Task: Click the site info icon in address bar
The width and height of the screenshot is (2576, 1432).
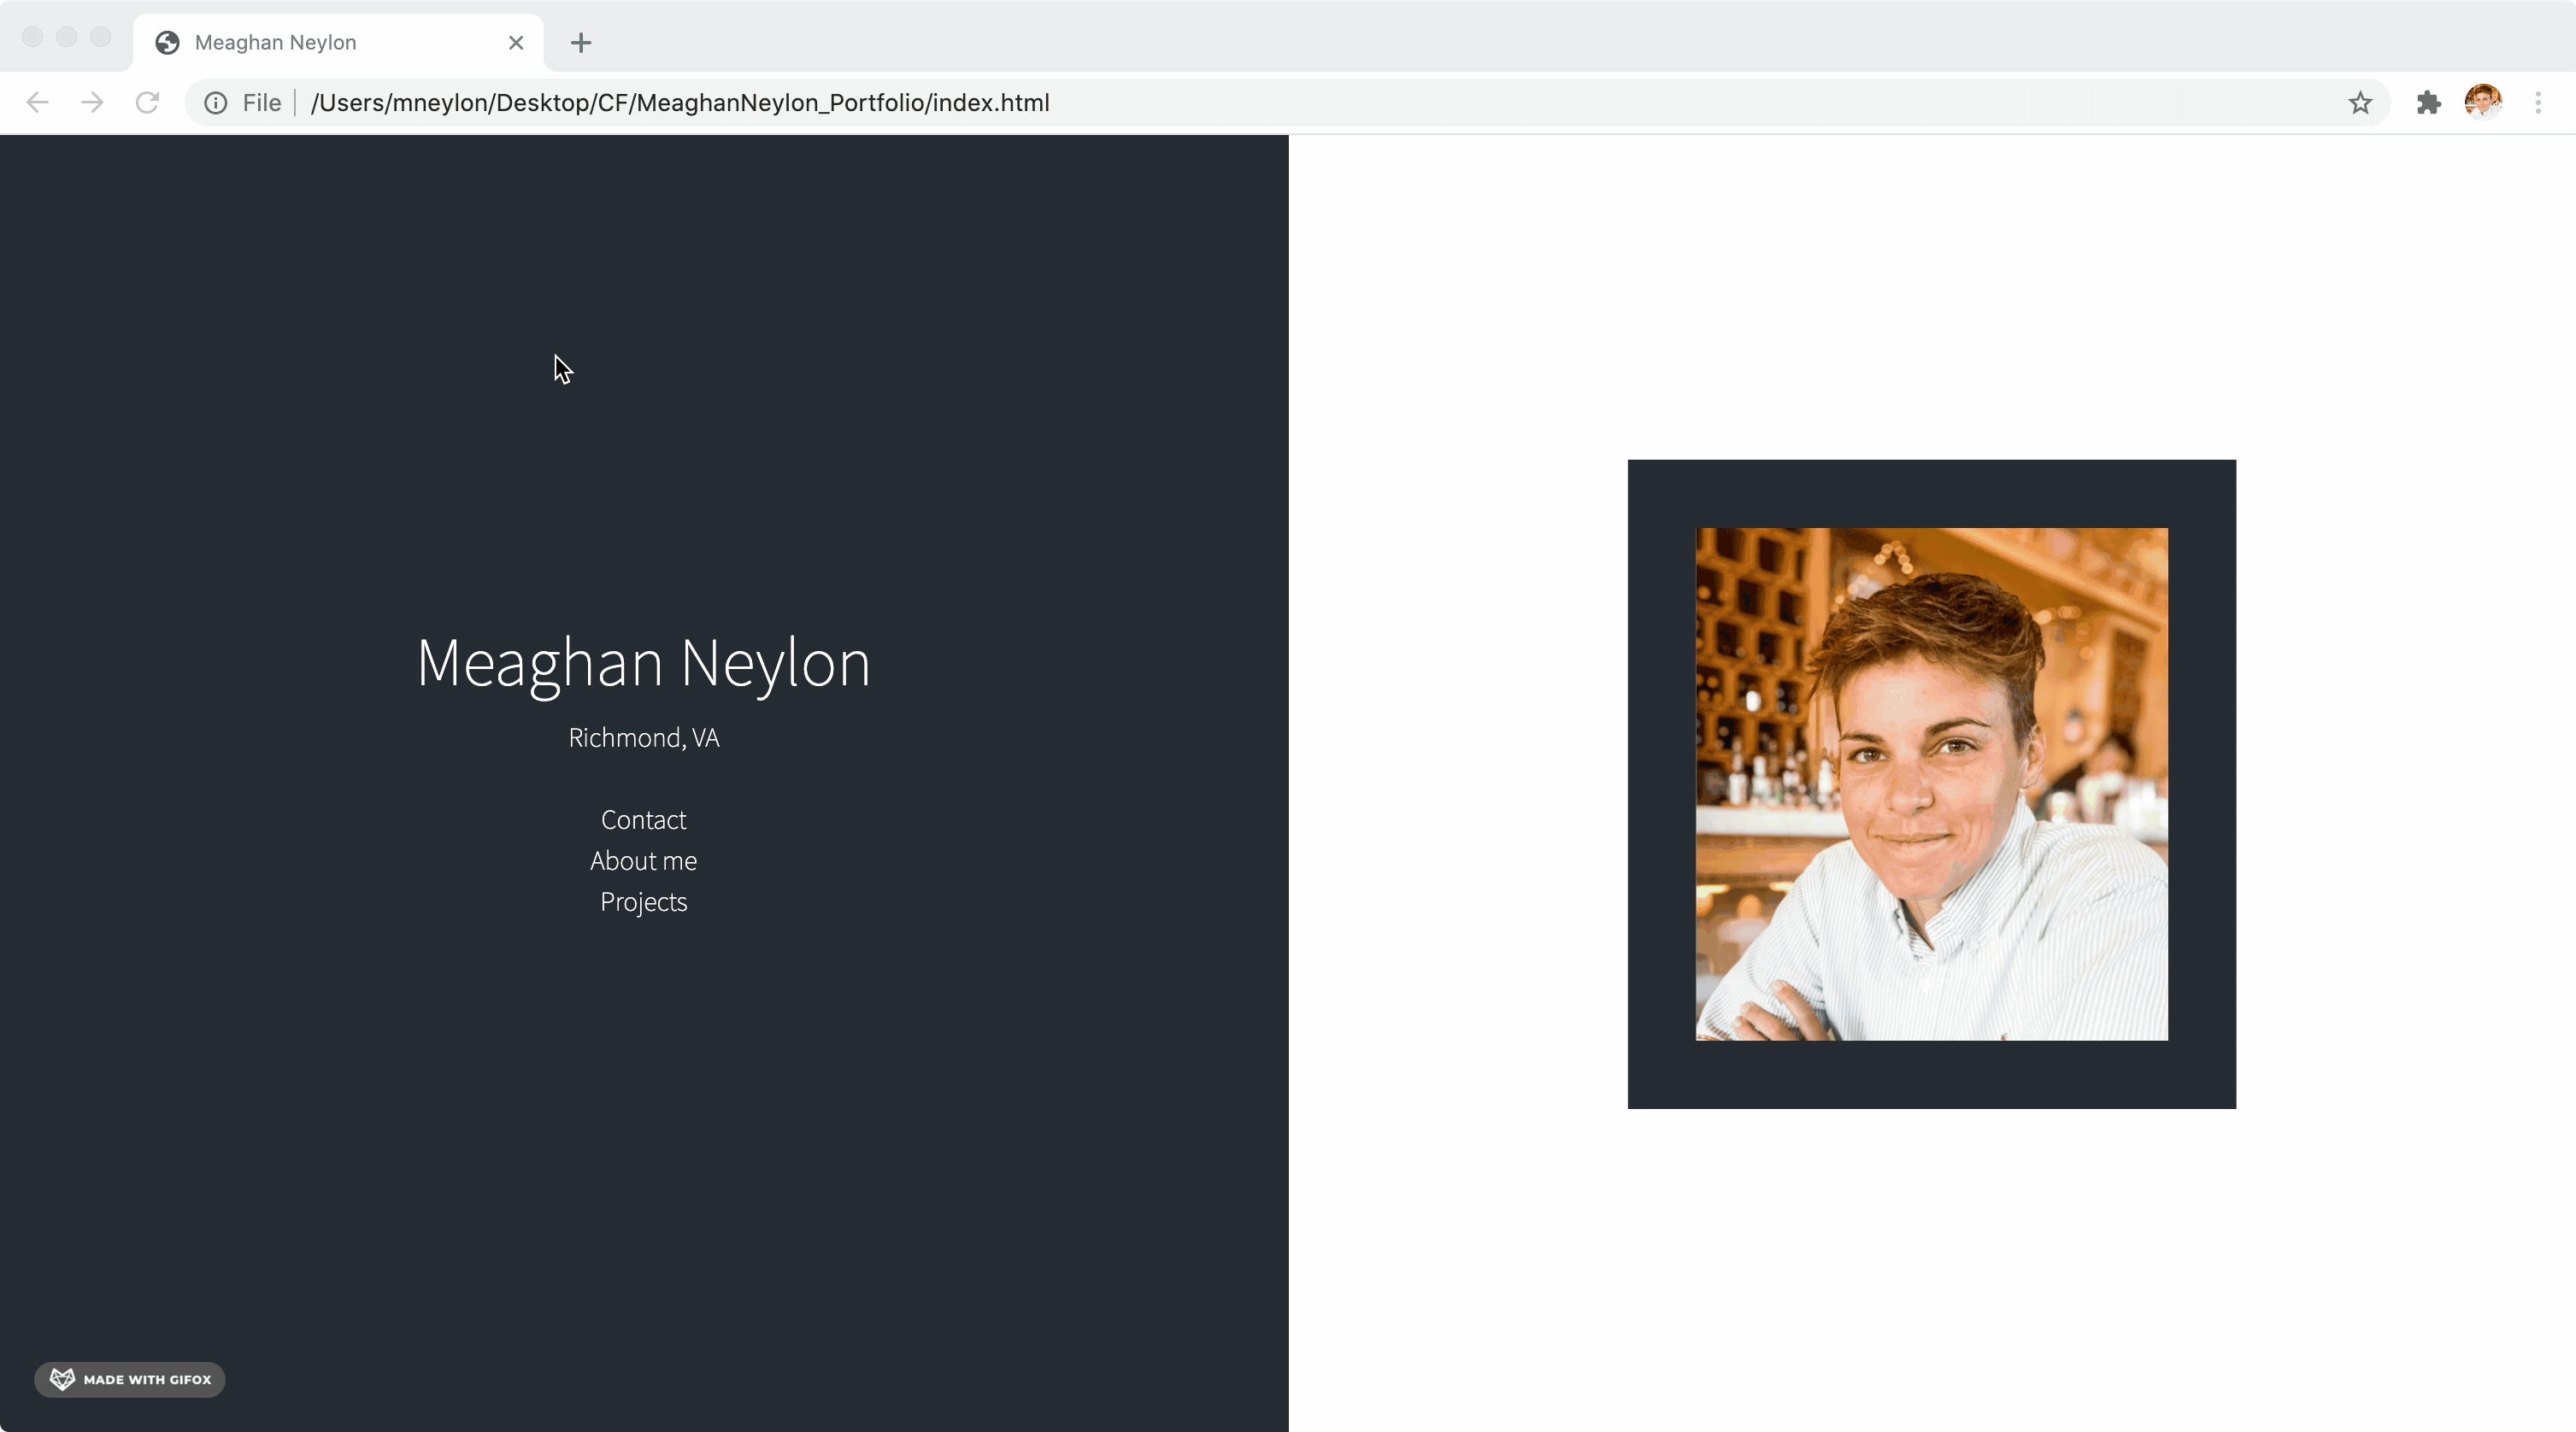Action: point(216,103)
